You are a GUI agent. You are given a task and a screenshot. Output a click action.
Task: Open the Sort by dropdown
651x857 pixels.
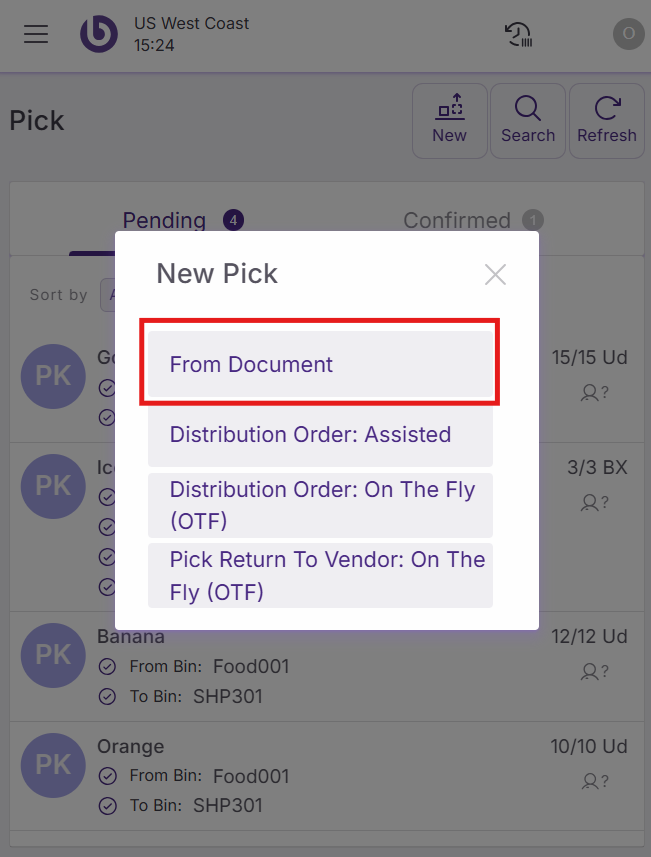pyautogui.click(x=107, y=295)
